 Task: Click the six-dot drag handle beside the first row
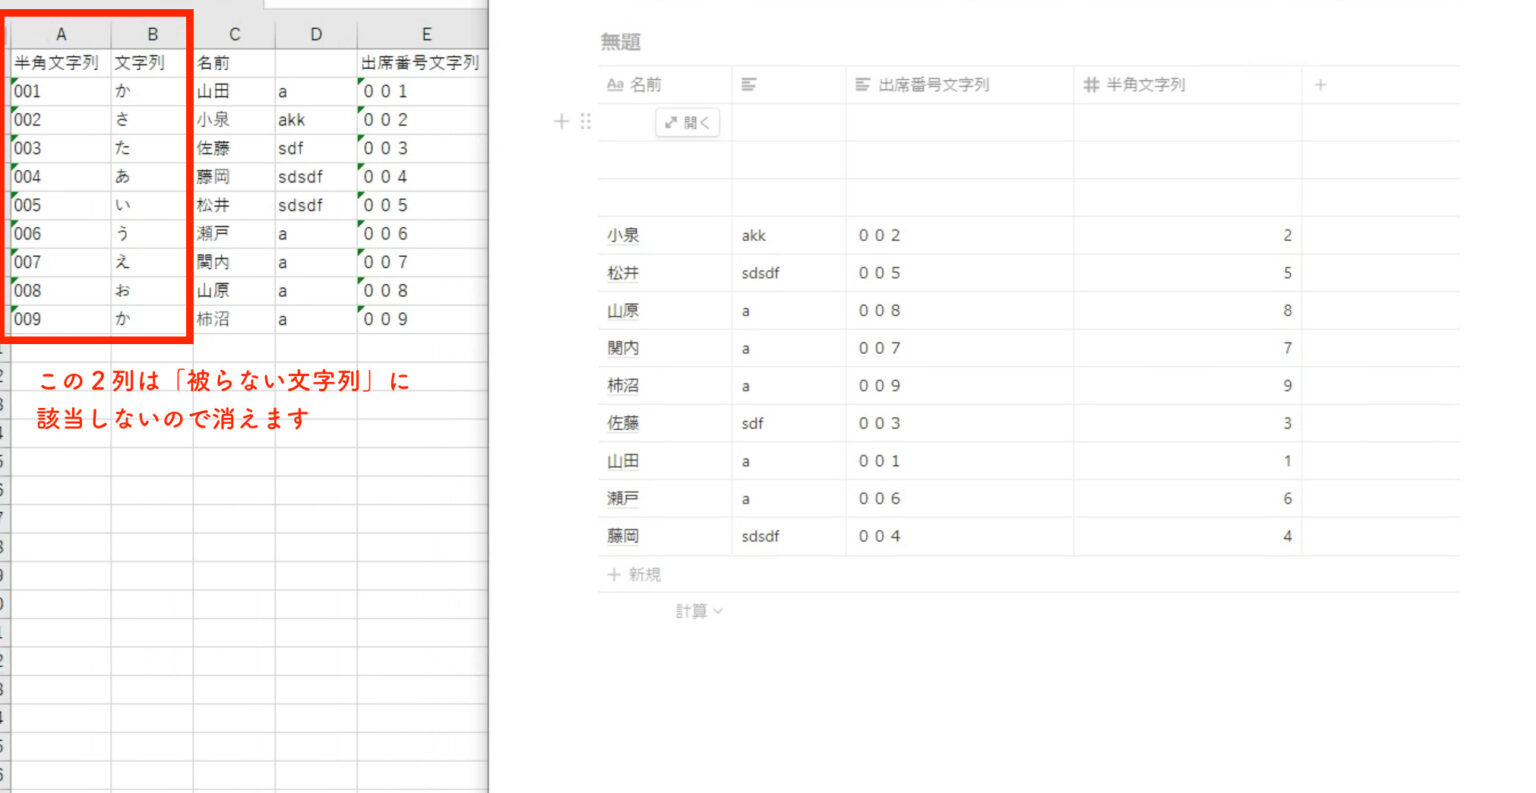pos(586,121)
